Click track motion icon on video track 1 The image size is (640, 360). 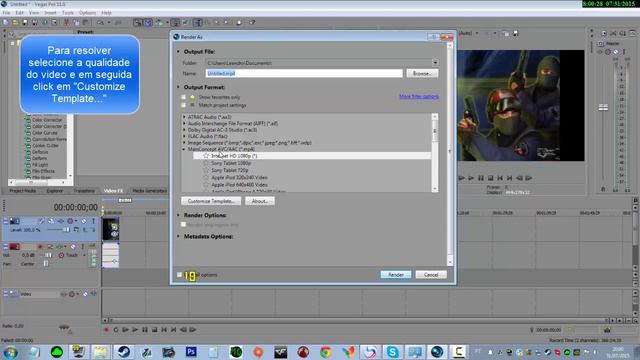click(x=51, y=221)
